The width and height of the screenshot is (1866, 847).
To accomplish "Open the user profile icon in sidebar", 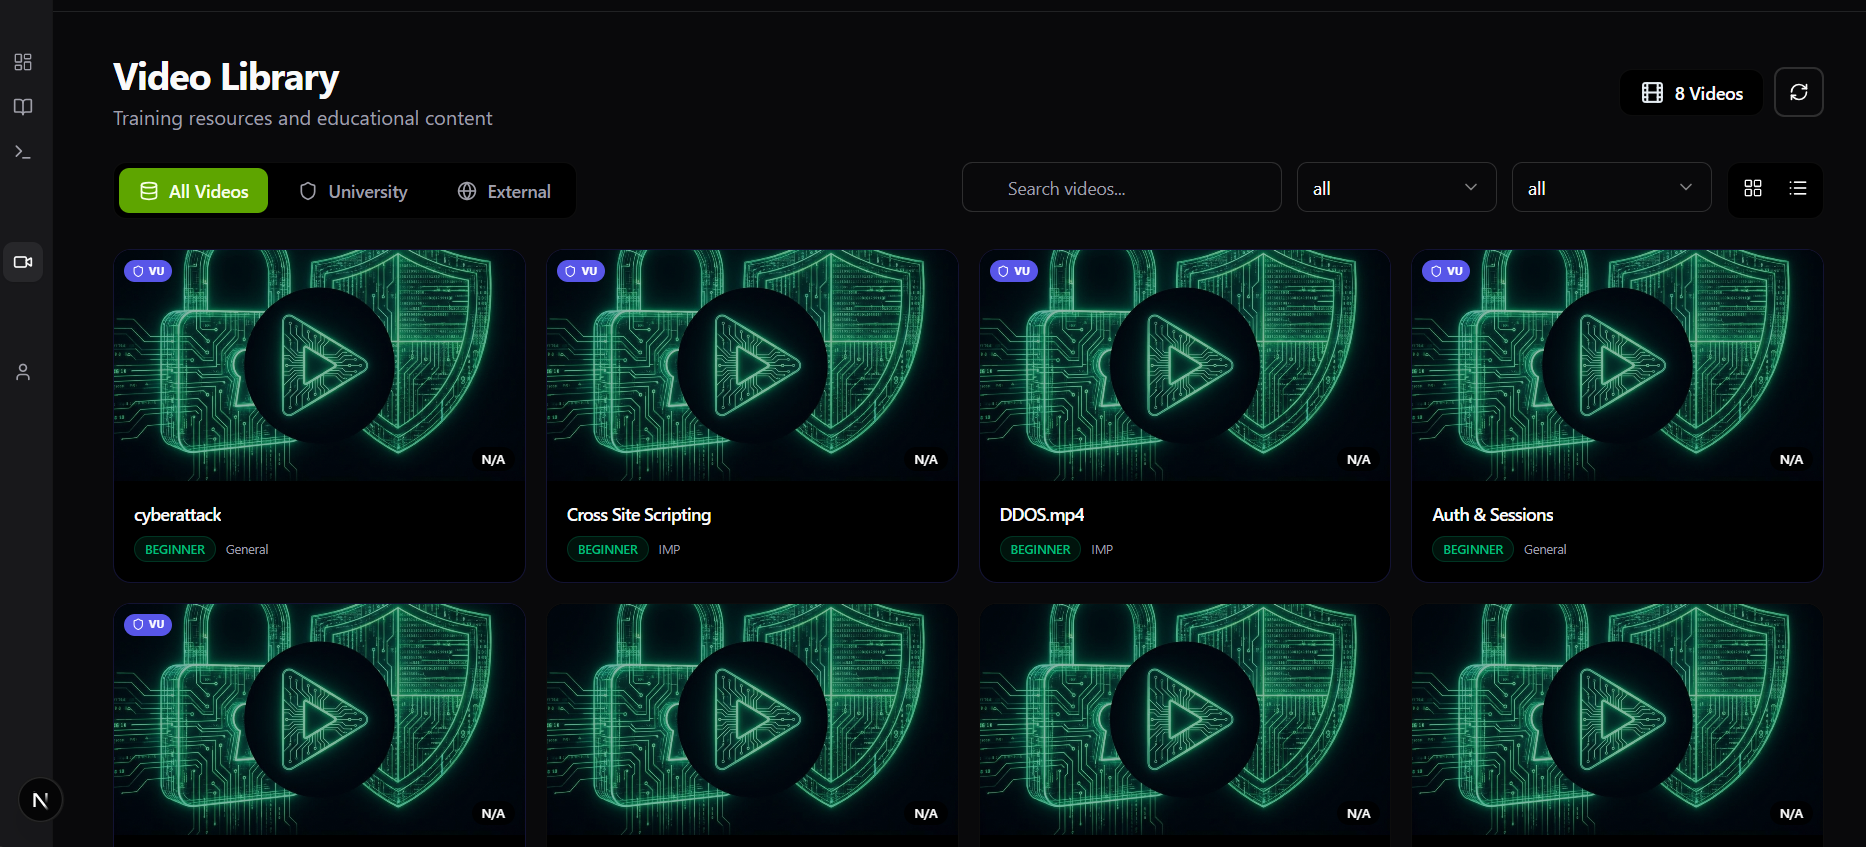I will pyautogui.click(x=23, y=372).
